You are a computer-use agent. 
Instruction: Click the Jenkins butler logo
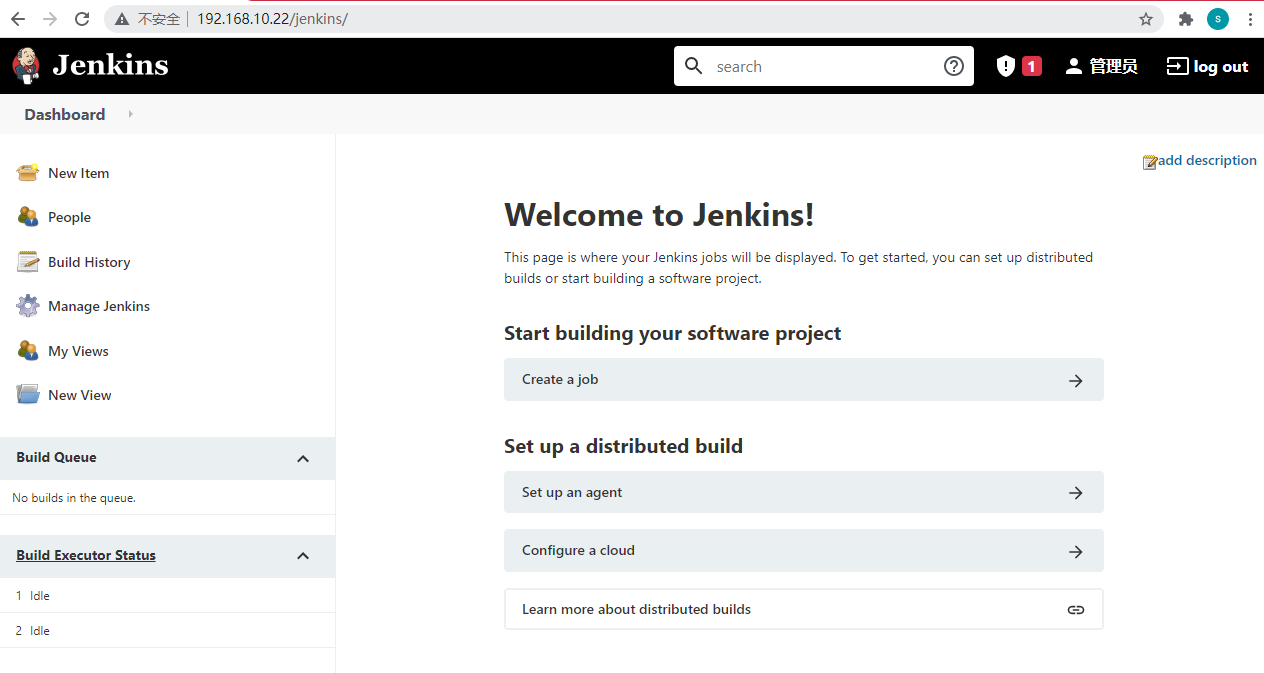click(x=27, y=66)
